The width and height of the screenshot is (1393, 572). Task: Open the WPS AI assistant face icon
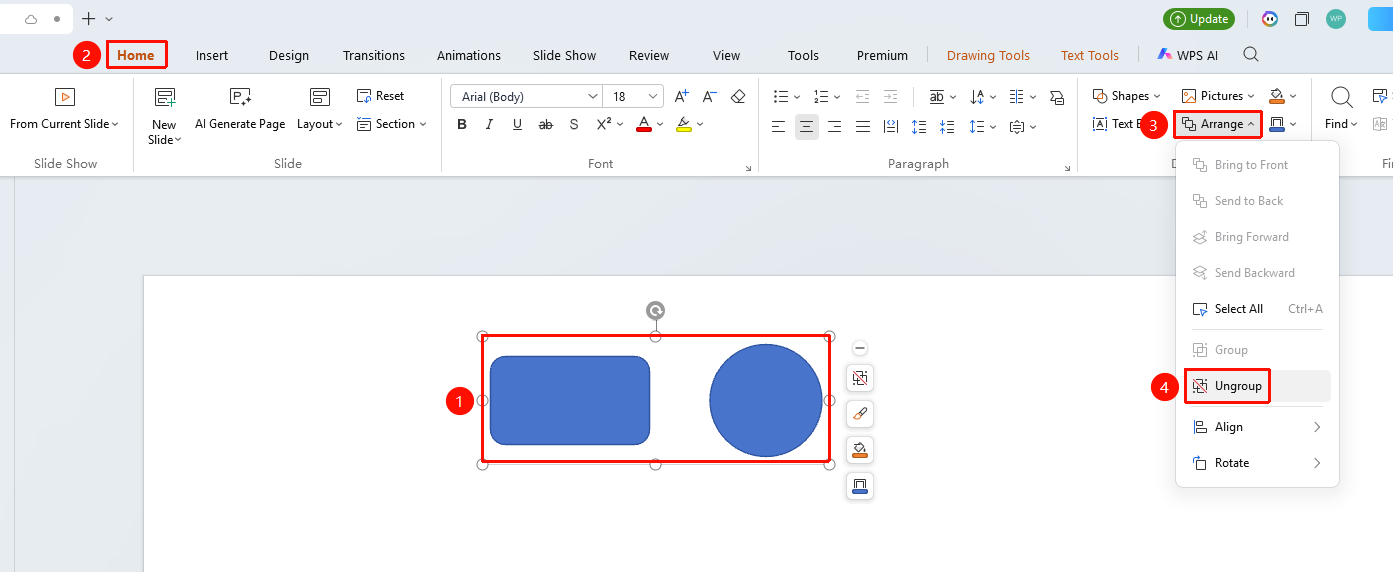click(1270, 19)
